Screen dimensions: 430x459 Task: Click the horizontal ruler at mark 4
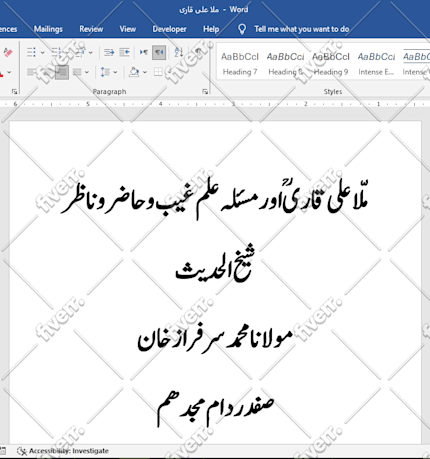pyautogui.click(x=161, y=104)
